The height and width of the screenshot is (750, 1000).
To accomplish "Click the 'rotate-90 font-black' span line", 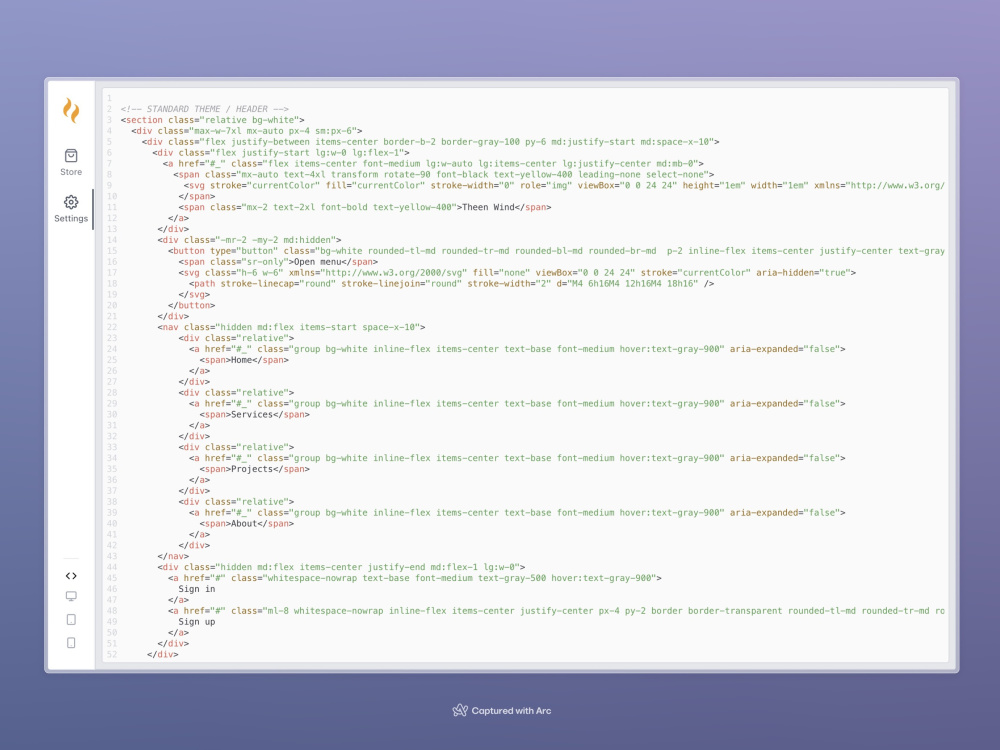I will pyautogui.click(x=443, y=174).
